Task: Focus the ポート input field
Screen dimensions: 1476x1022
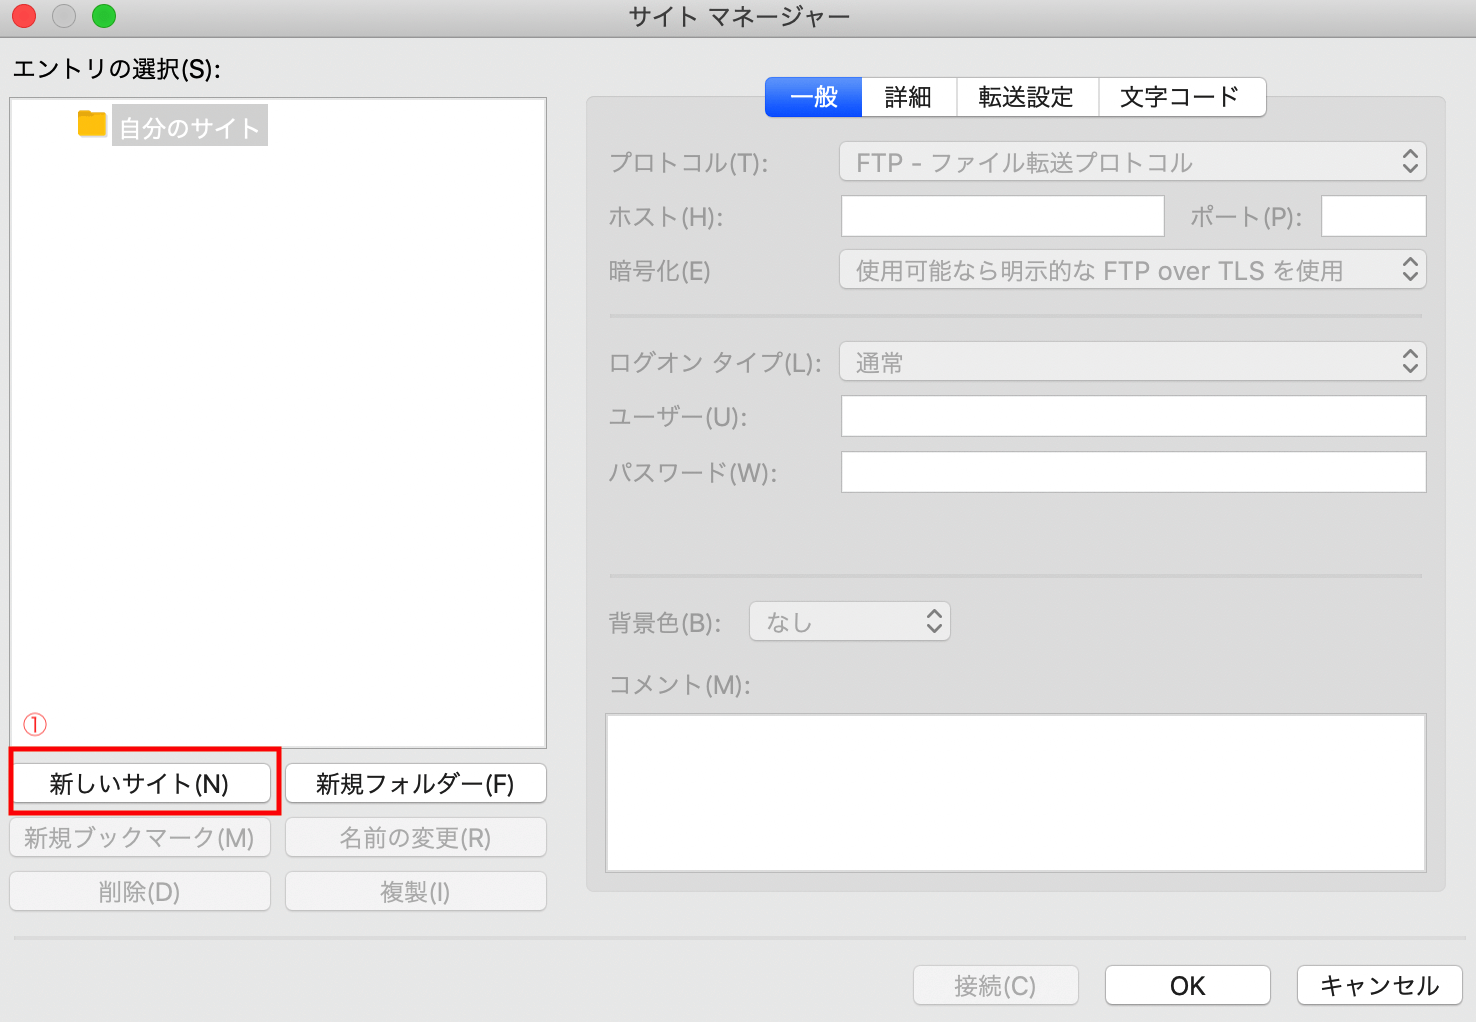Action: pyautogui.click(x=1374, y=216)
